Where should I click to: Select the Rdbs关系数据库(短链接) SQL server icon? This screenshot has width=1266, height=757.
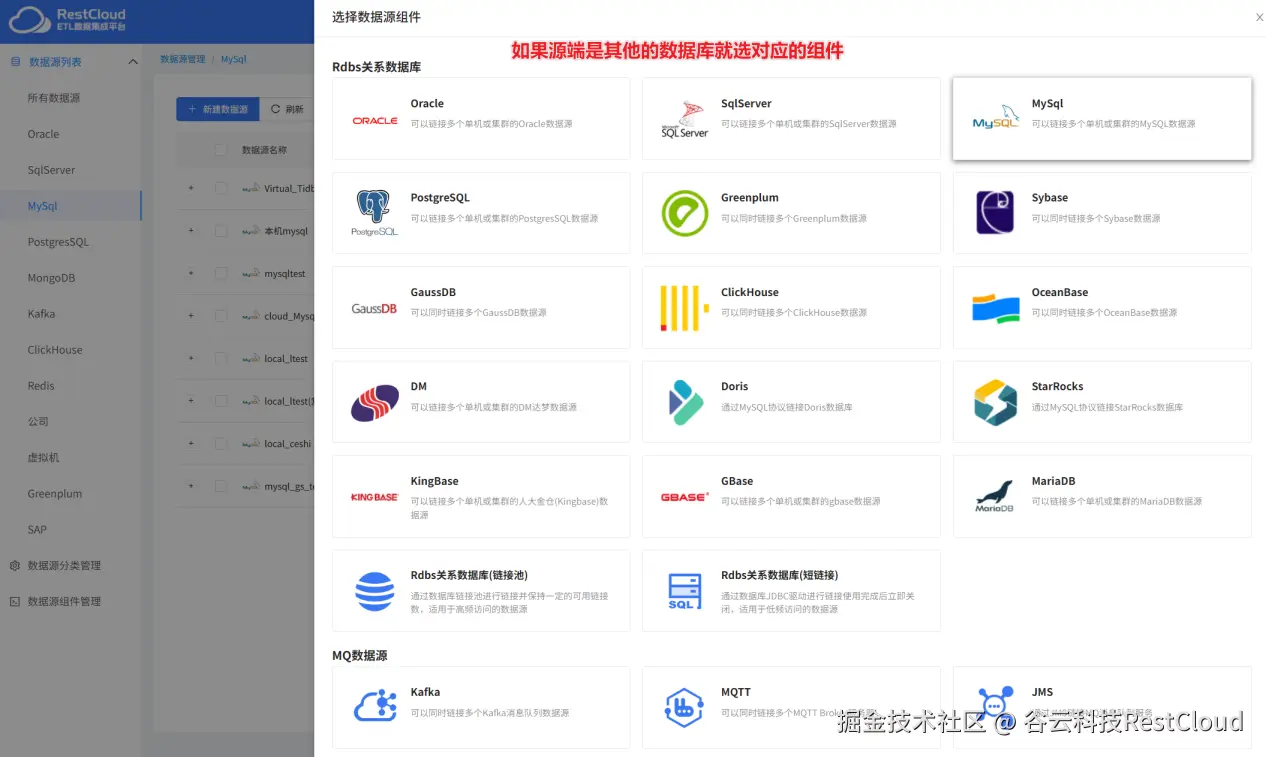click(685, 591)
